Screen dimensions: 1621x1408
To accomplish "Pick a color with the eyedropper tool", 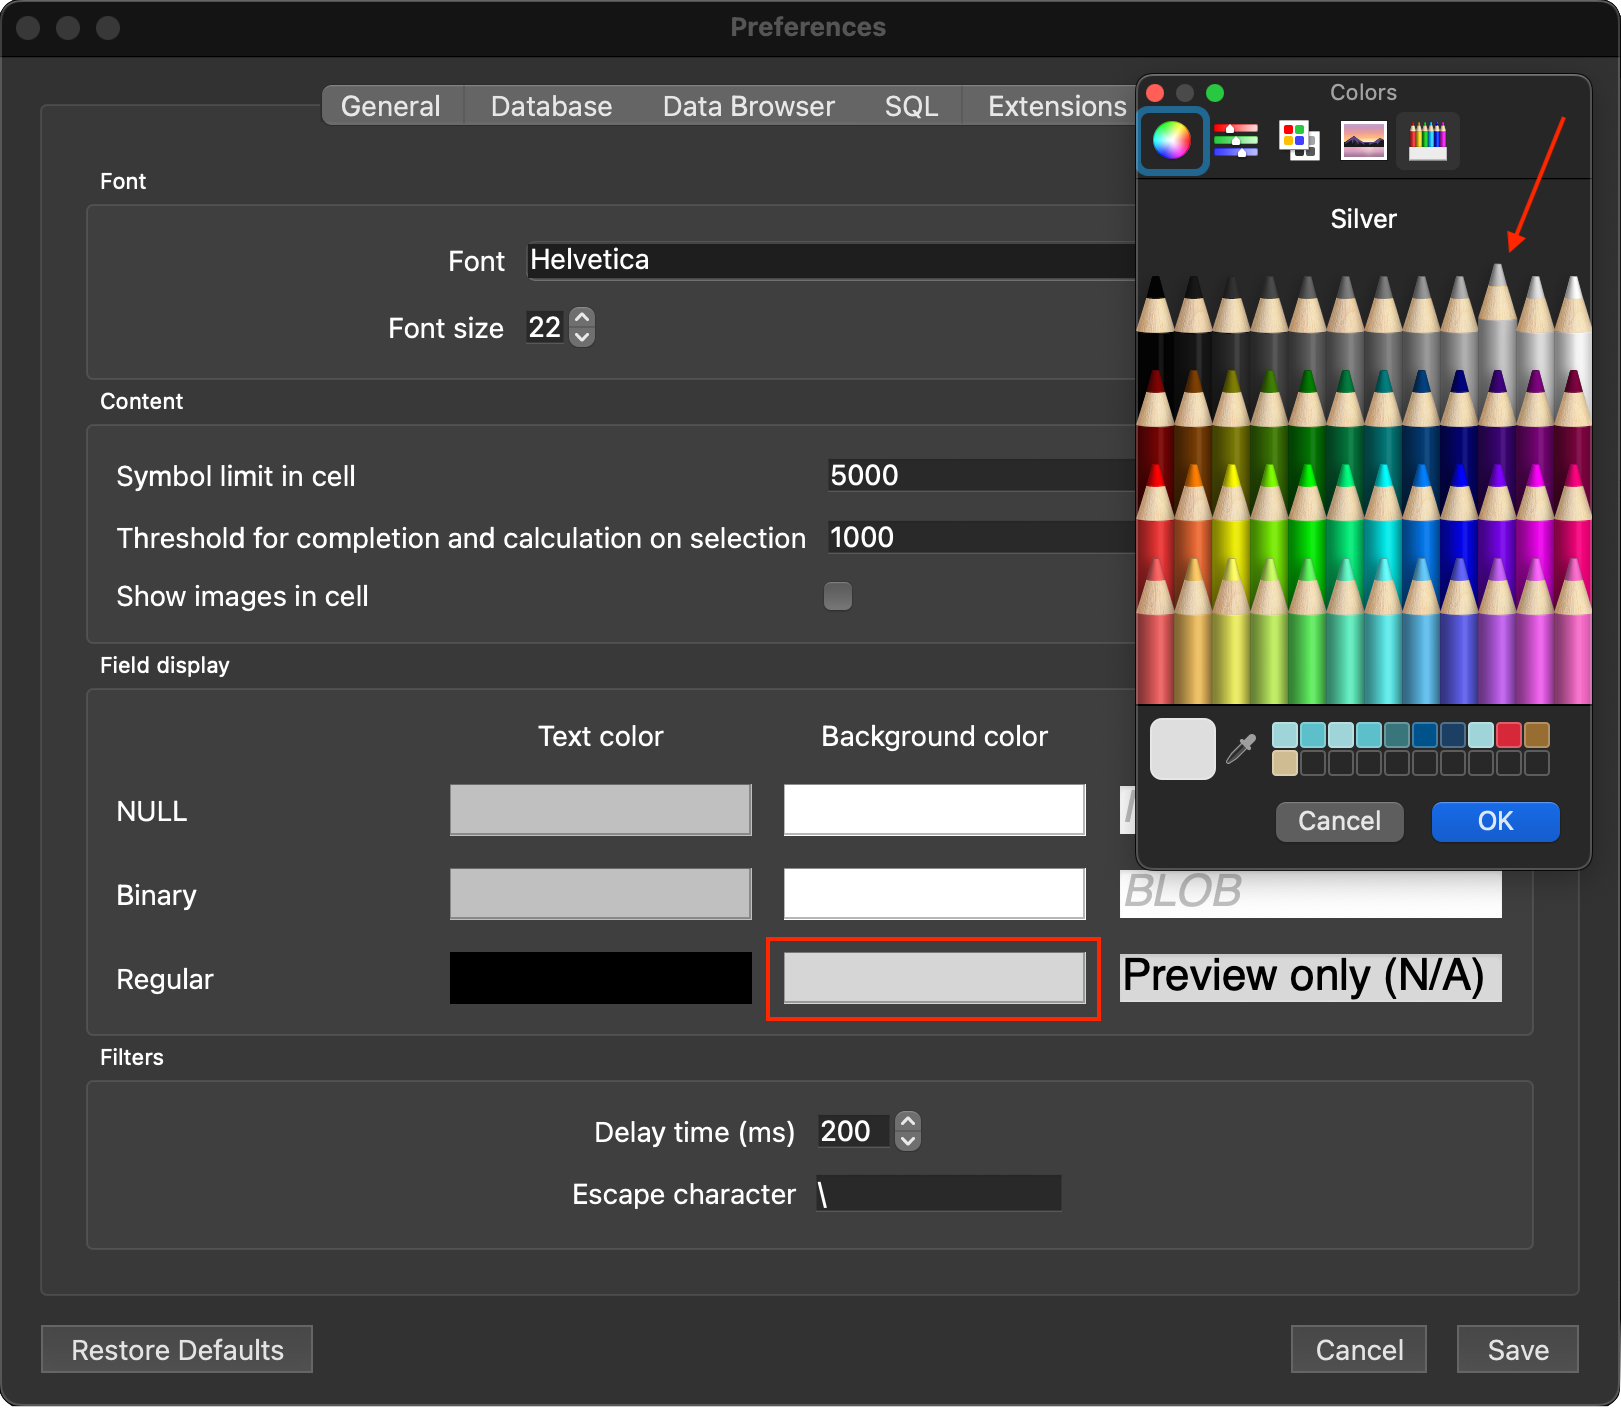I will pyautogui.click(x=1241, y=749).
